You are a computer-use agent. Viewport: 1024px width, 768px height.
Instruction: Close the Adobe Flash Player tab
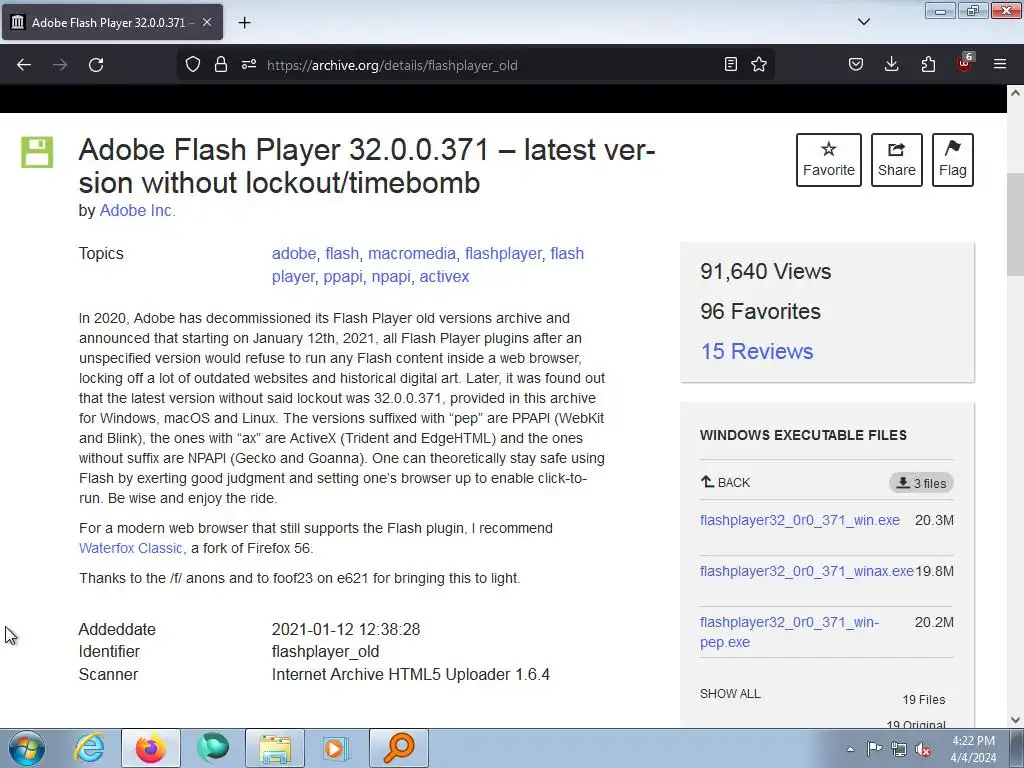(206, 22)
